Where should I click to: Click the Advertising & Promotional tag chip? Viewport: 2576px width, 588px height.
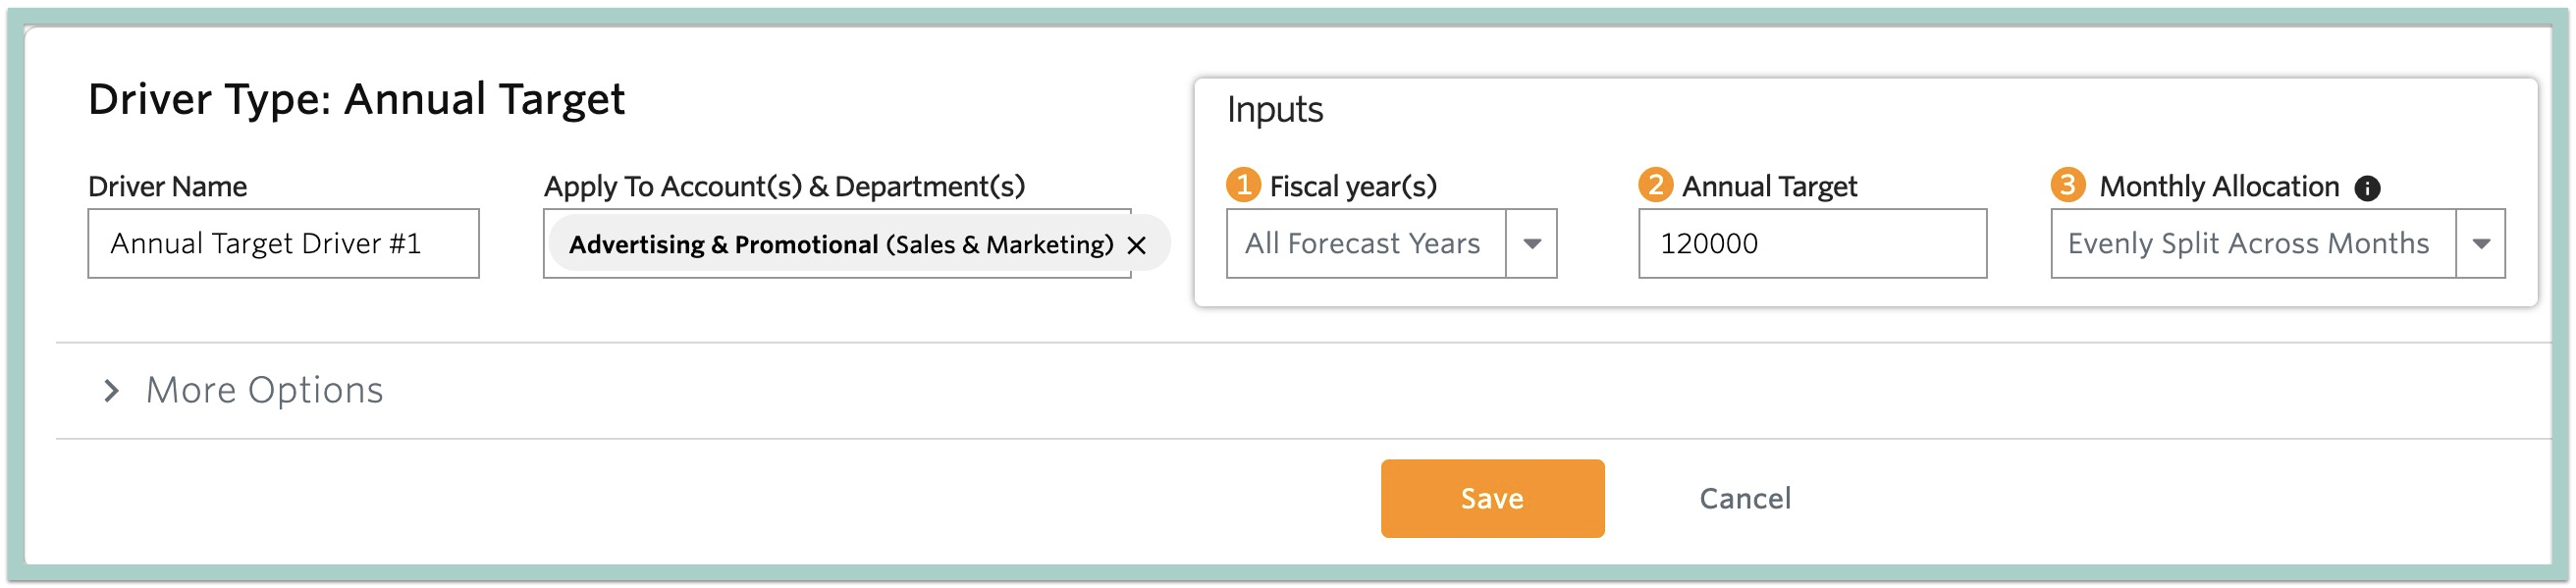[x=840, y=245]
